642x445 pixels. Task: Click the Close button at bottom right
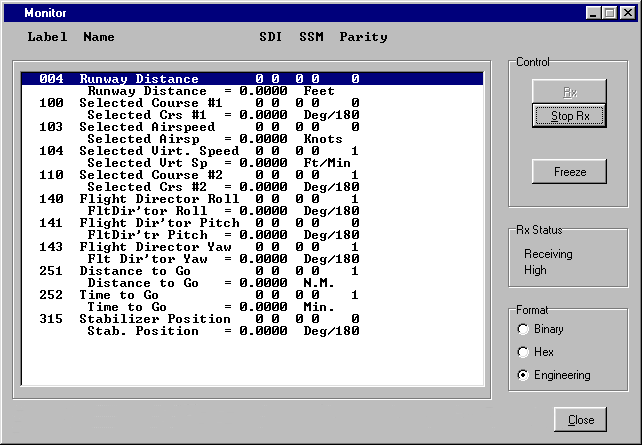(x=580, y=420)
